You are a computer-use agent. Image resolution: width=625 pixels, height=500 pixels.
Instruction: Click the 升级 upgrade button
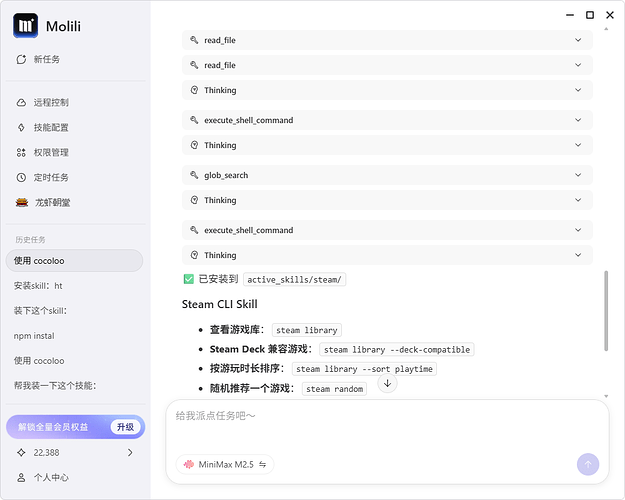(x=126, y=427)
